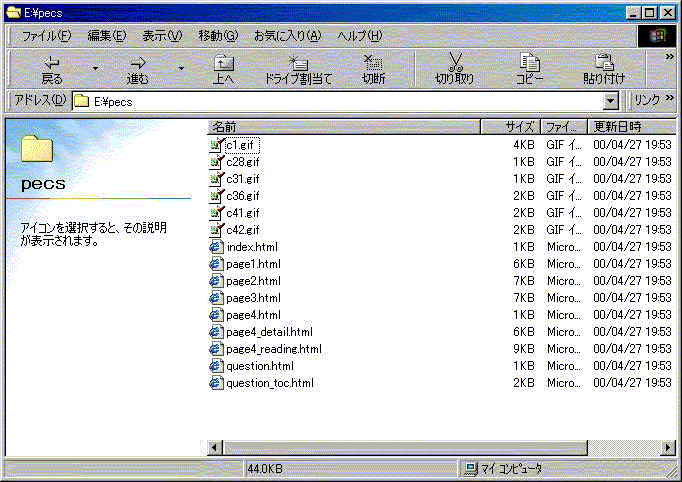Sort by the ファイ... type column header
This screenshot has width=682, height=482.
point(564,127)
